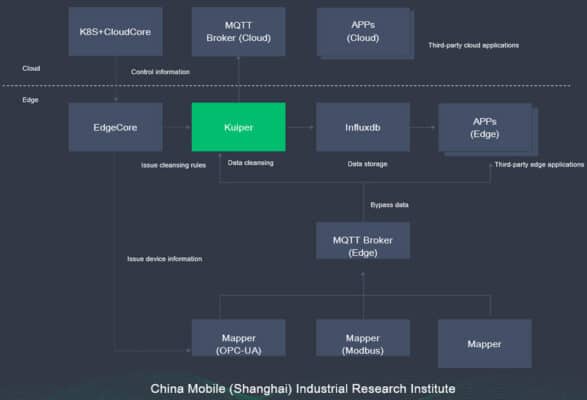Click China Mobile (Shanghai) Industrial Research Institute caption
The image size is (587, 400).
303,389
